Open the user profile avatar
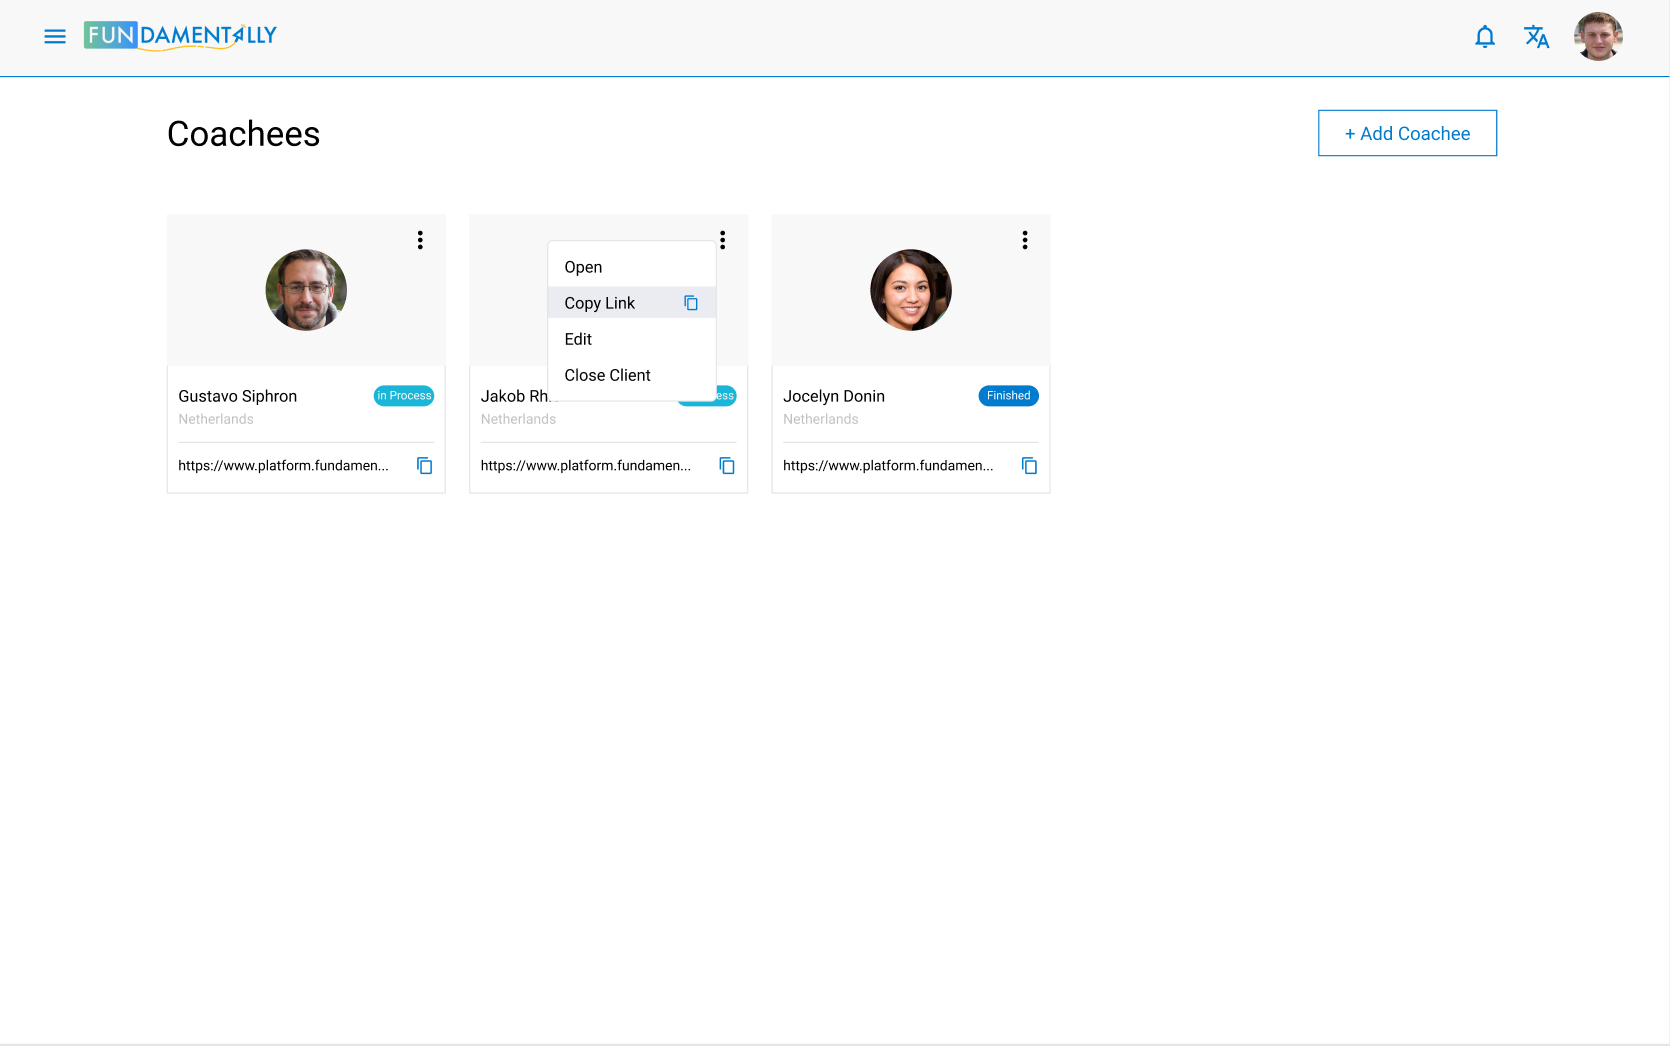The height and width of the screenshot is (1046, 1670). 1598,37
